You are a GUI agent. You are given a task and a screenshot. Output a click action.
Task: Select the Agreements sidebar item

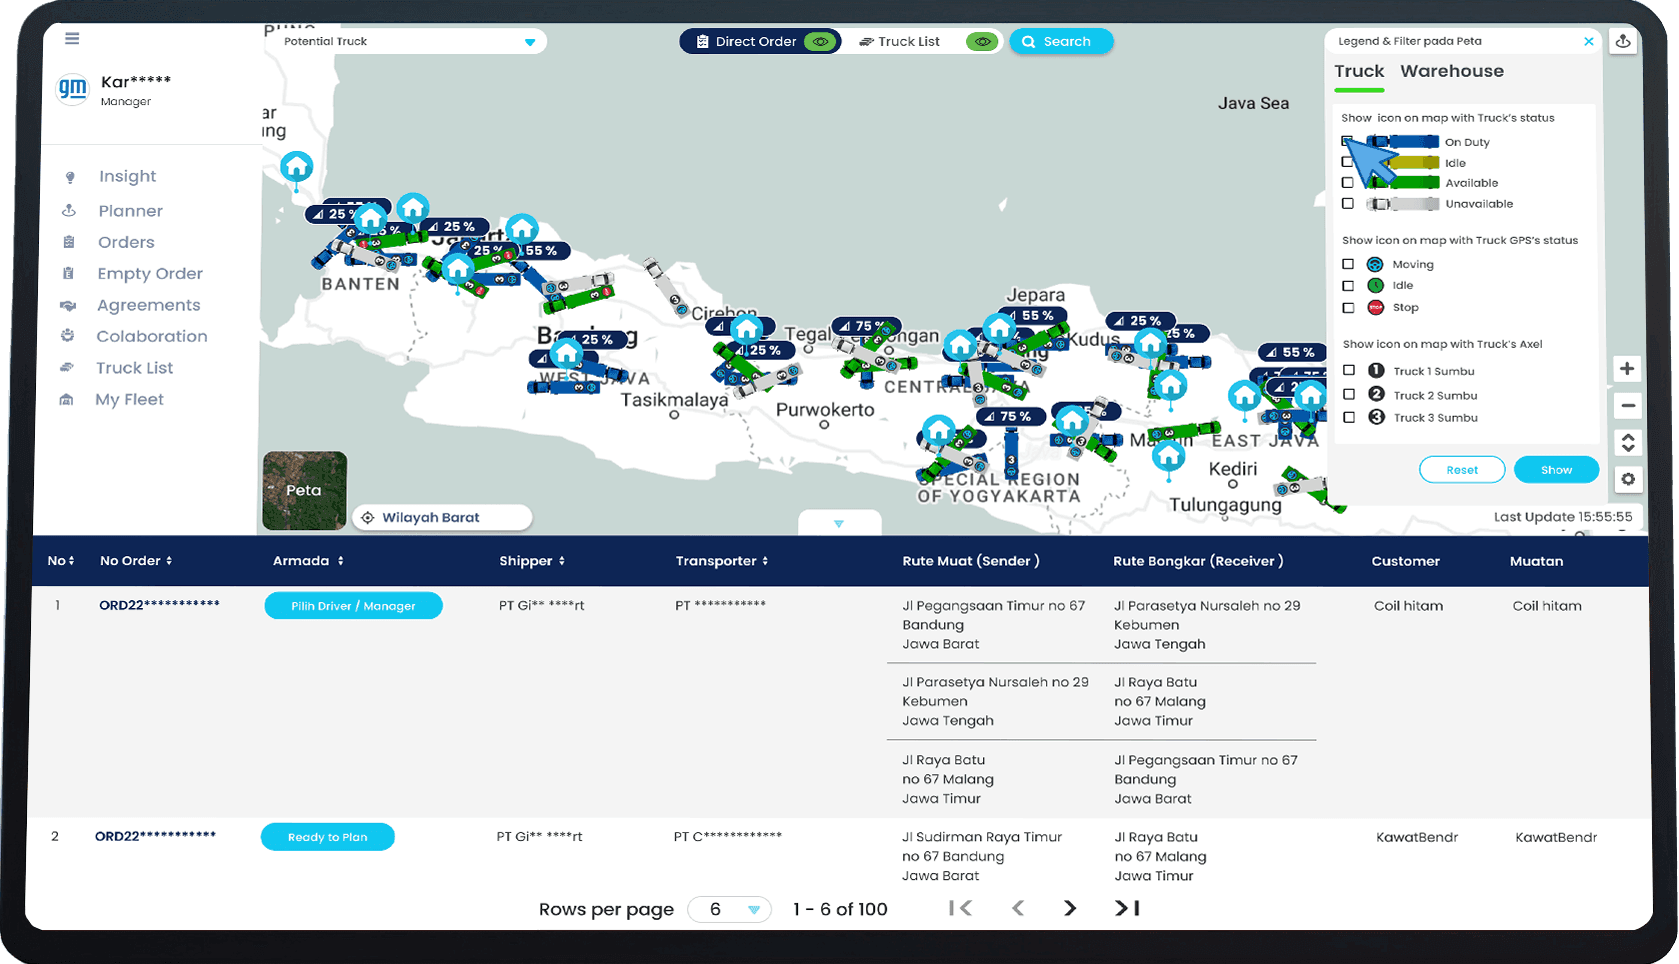click(x=148, y=305)
